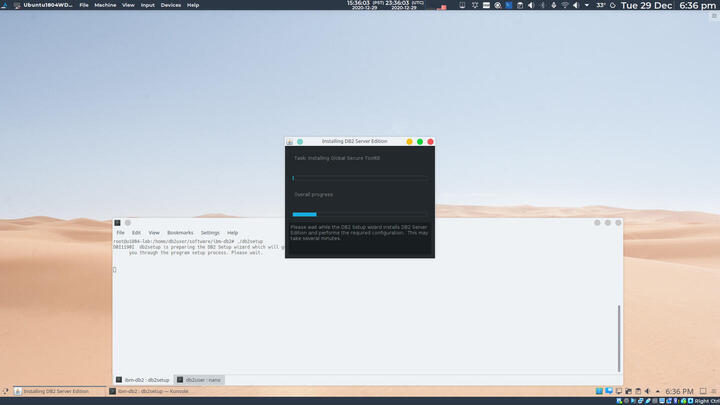Click the Konsole terminal cursor line
Image resolution: width=720 pixels, height=405 pixels.
115,270
